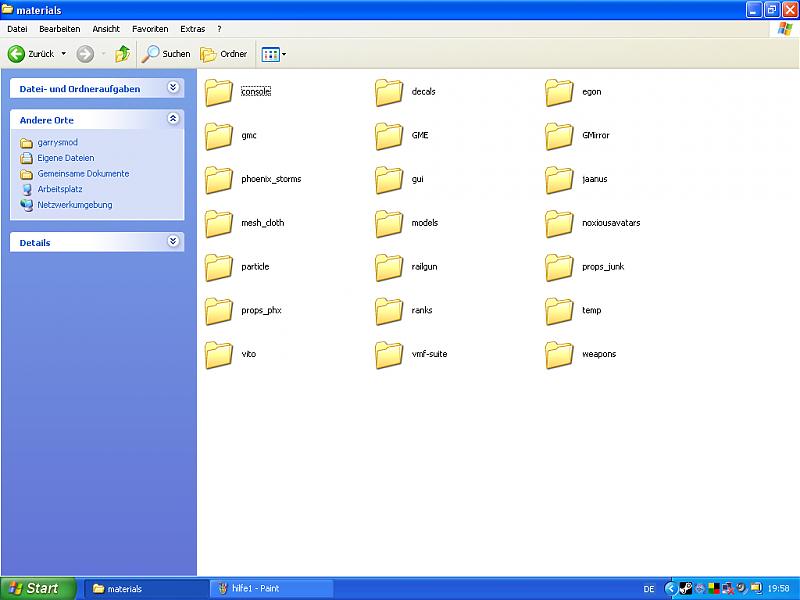Click the Windows Start button
The height and width of the screenshot is (600, 800).
(x=35, y=588)
